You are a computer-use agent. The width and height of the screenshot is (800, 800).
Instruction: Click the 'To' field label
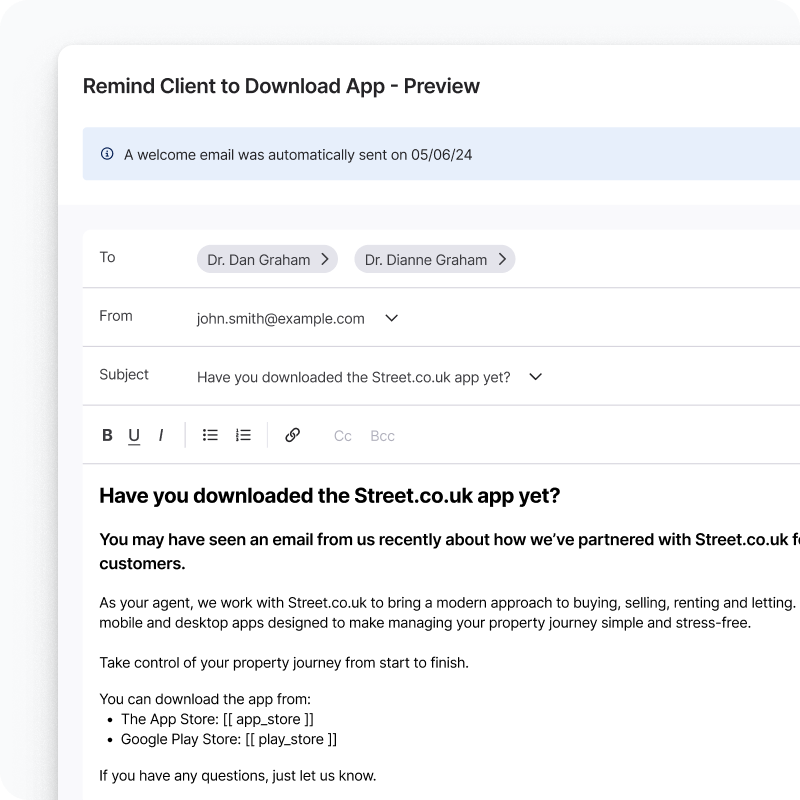107,257
